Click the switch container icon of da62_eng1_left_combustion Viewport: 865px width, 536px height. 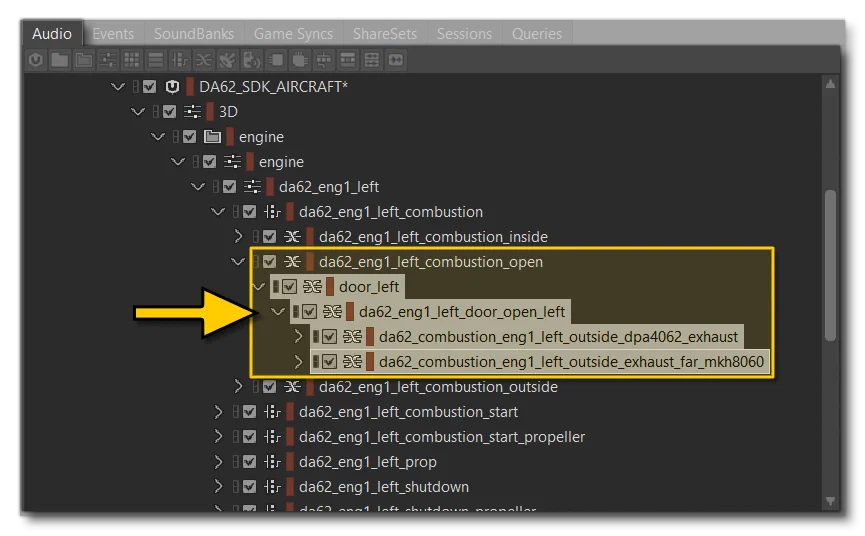click(x=272, y=212)
